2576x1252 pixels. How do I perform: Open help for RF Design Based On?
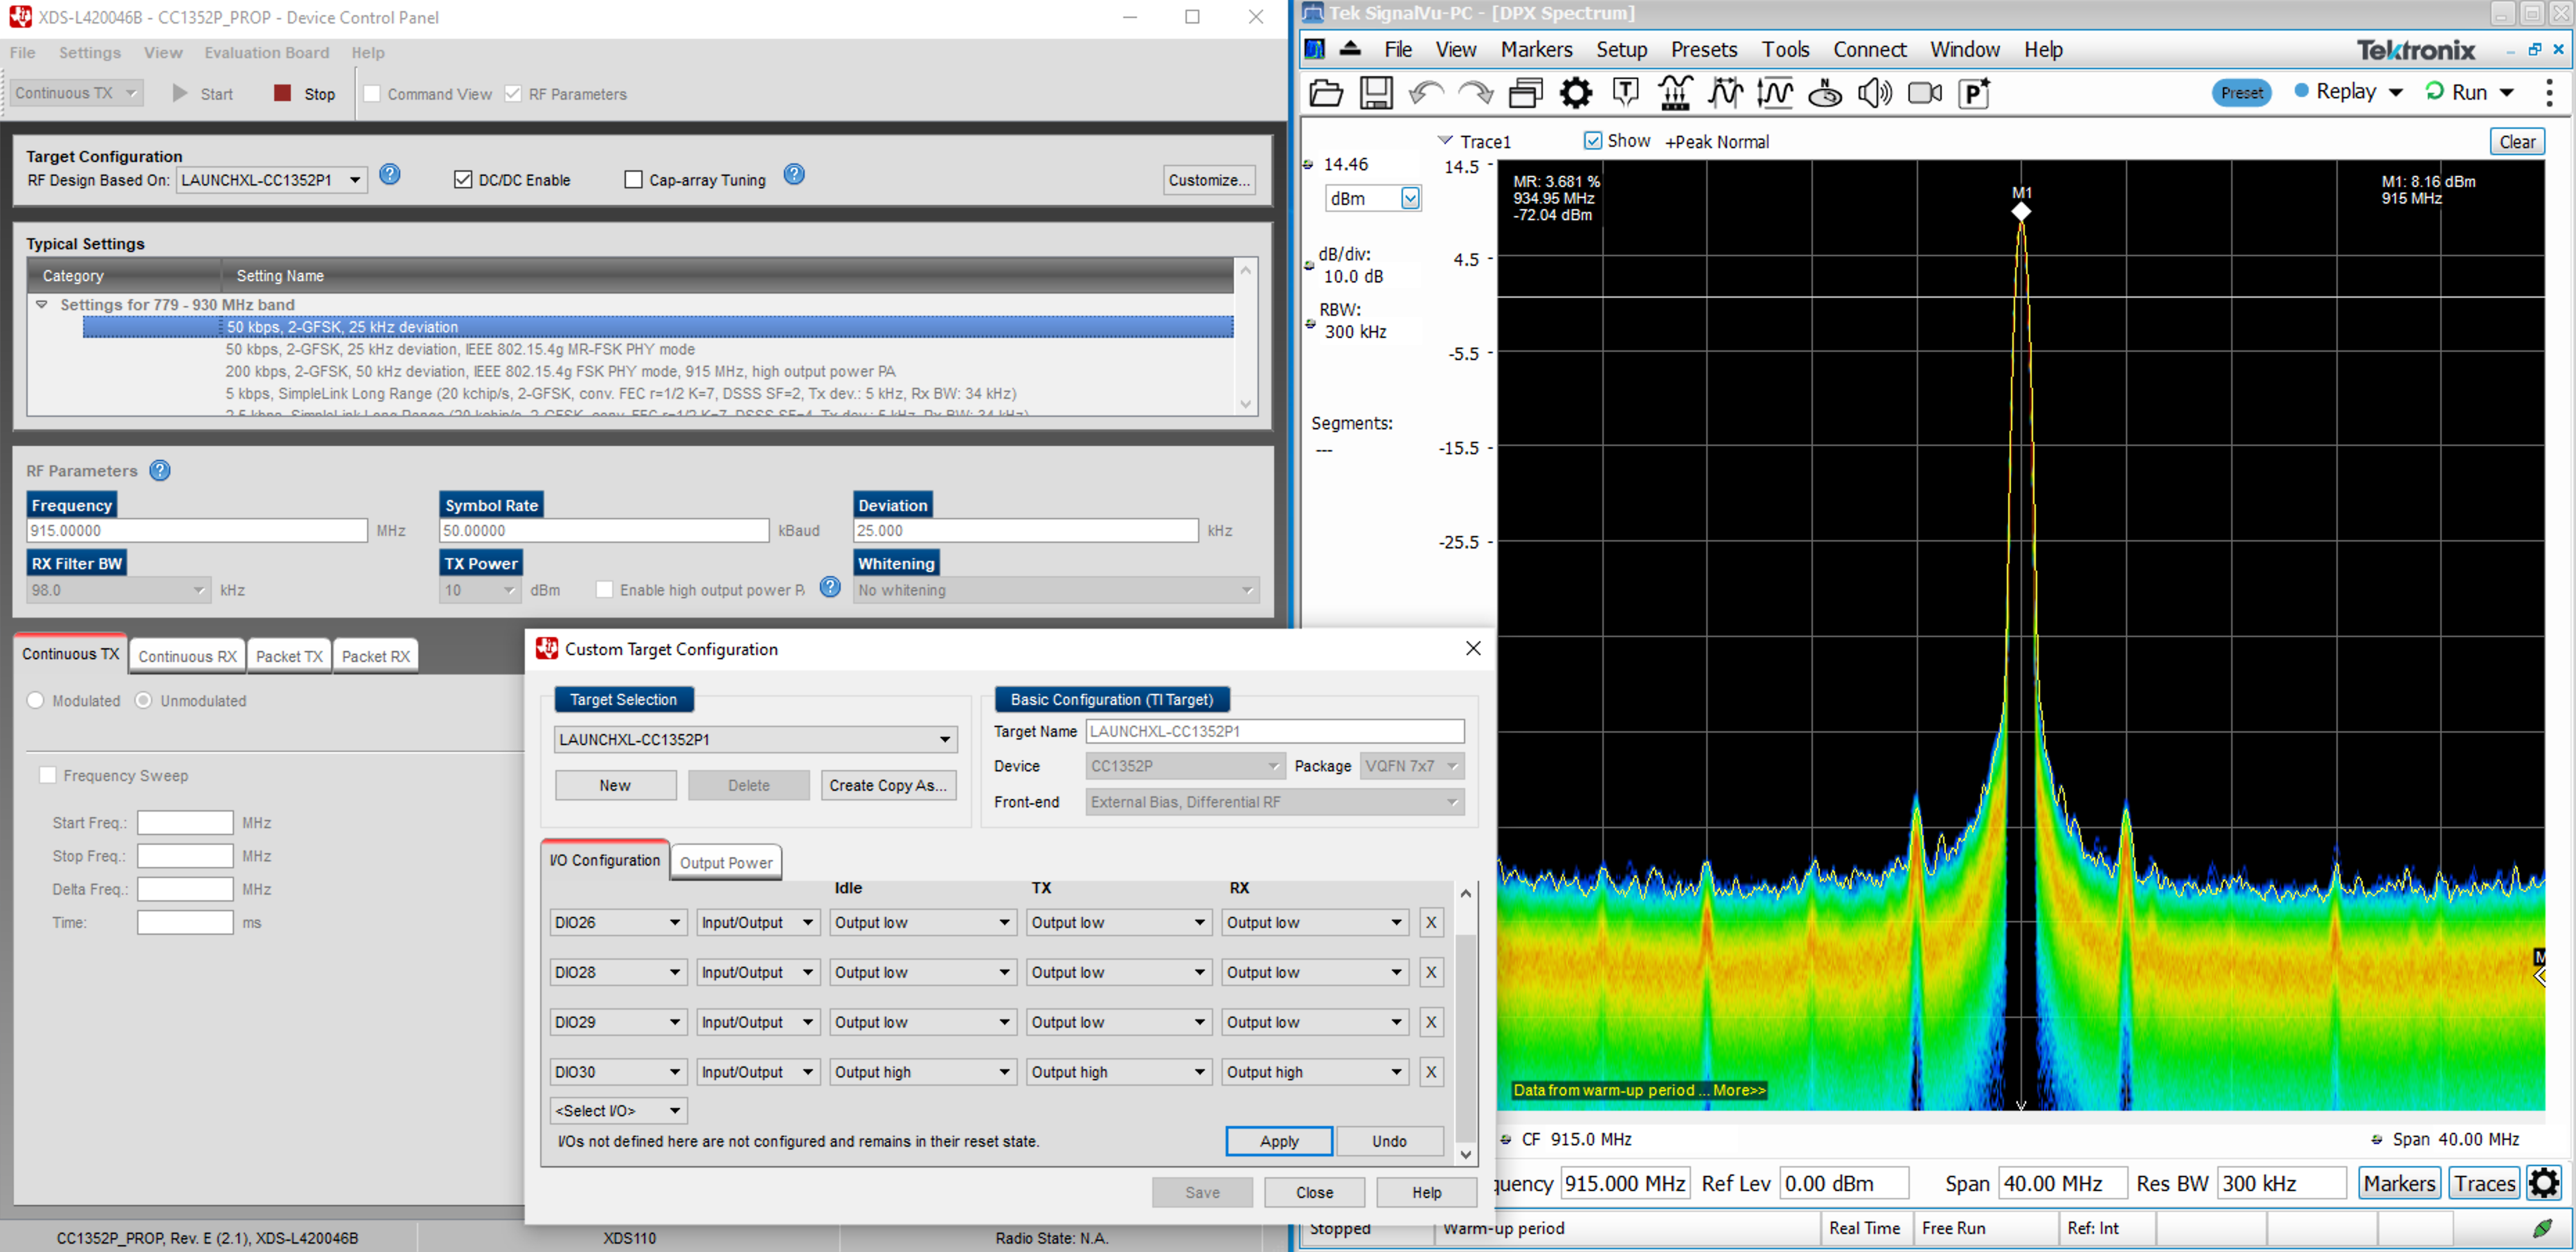point(390,174)
